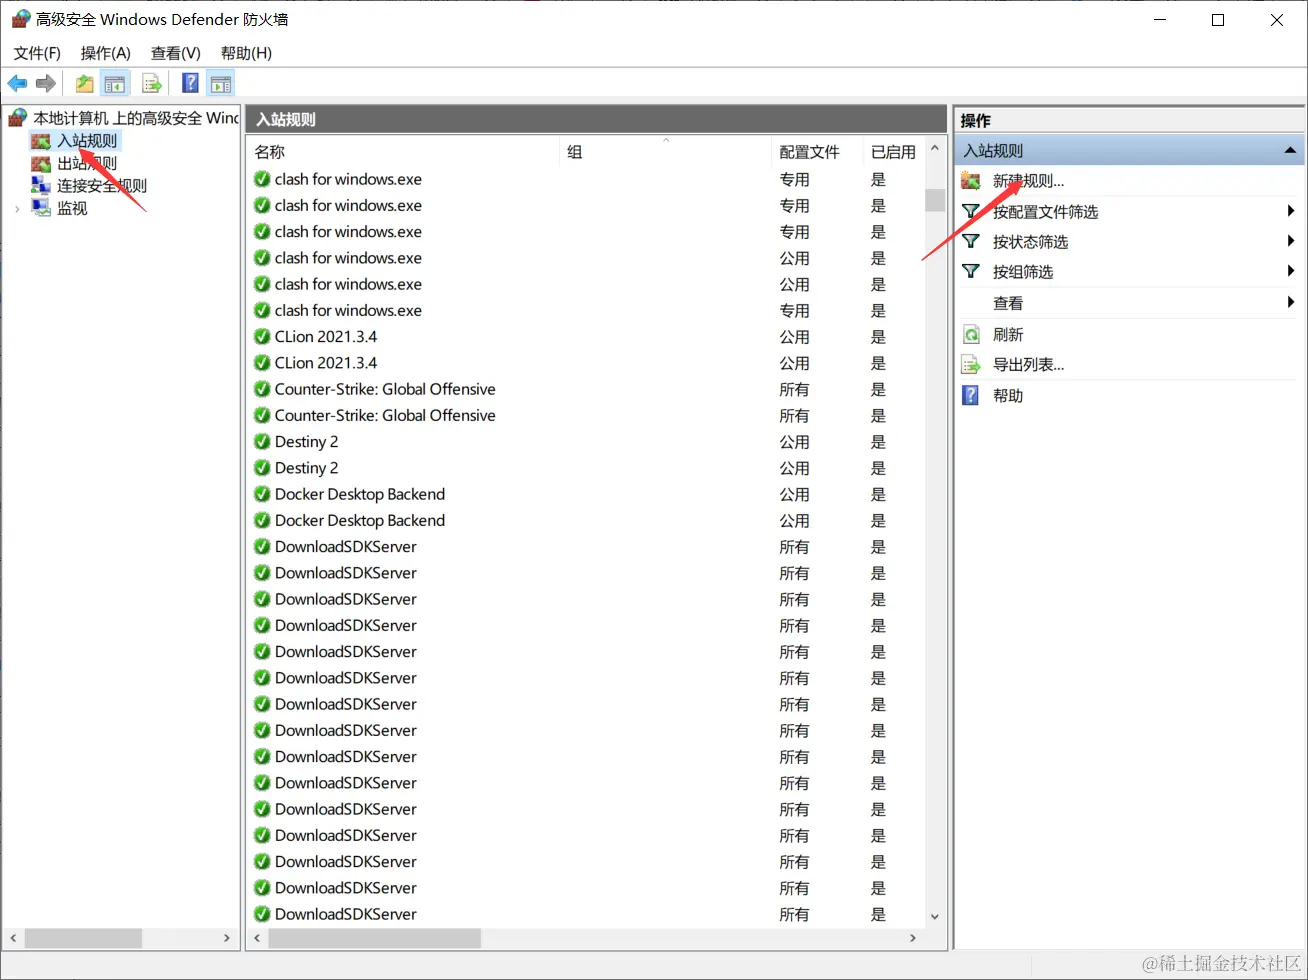Toggle the show/hide console tree toolbar icon
This screenshot has height=980, width=1308.
click(115, 84)
